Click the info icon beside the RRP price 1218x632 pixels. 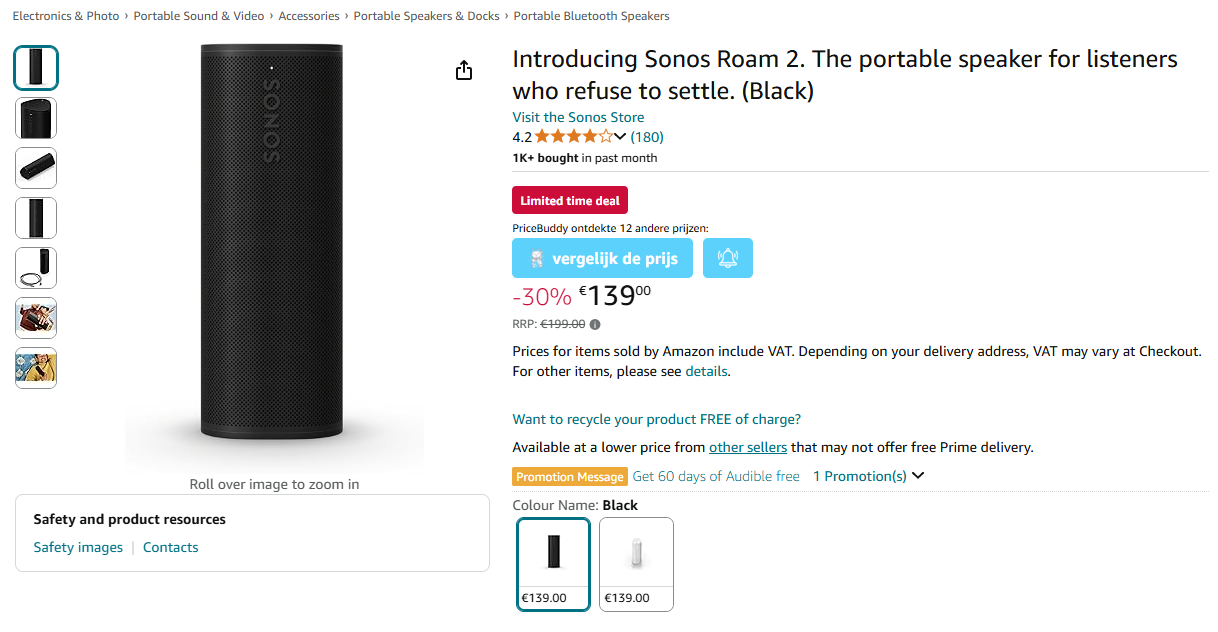tap(594, 324)
